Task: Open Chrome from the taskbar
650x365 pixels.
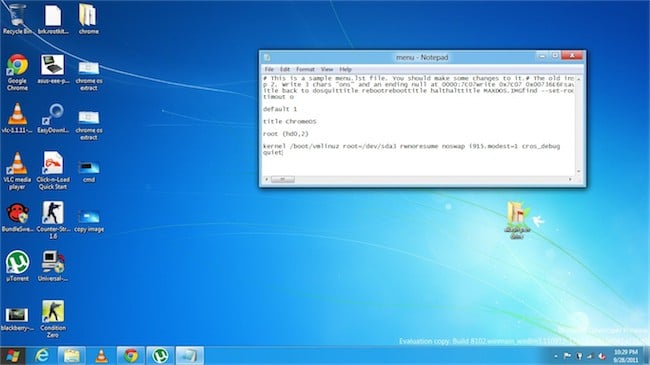Action: [x=131, y=355]
